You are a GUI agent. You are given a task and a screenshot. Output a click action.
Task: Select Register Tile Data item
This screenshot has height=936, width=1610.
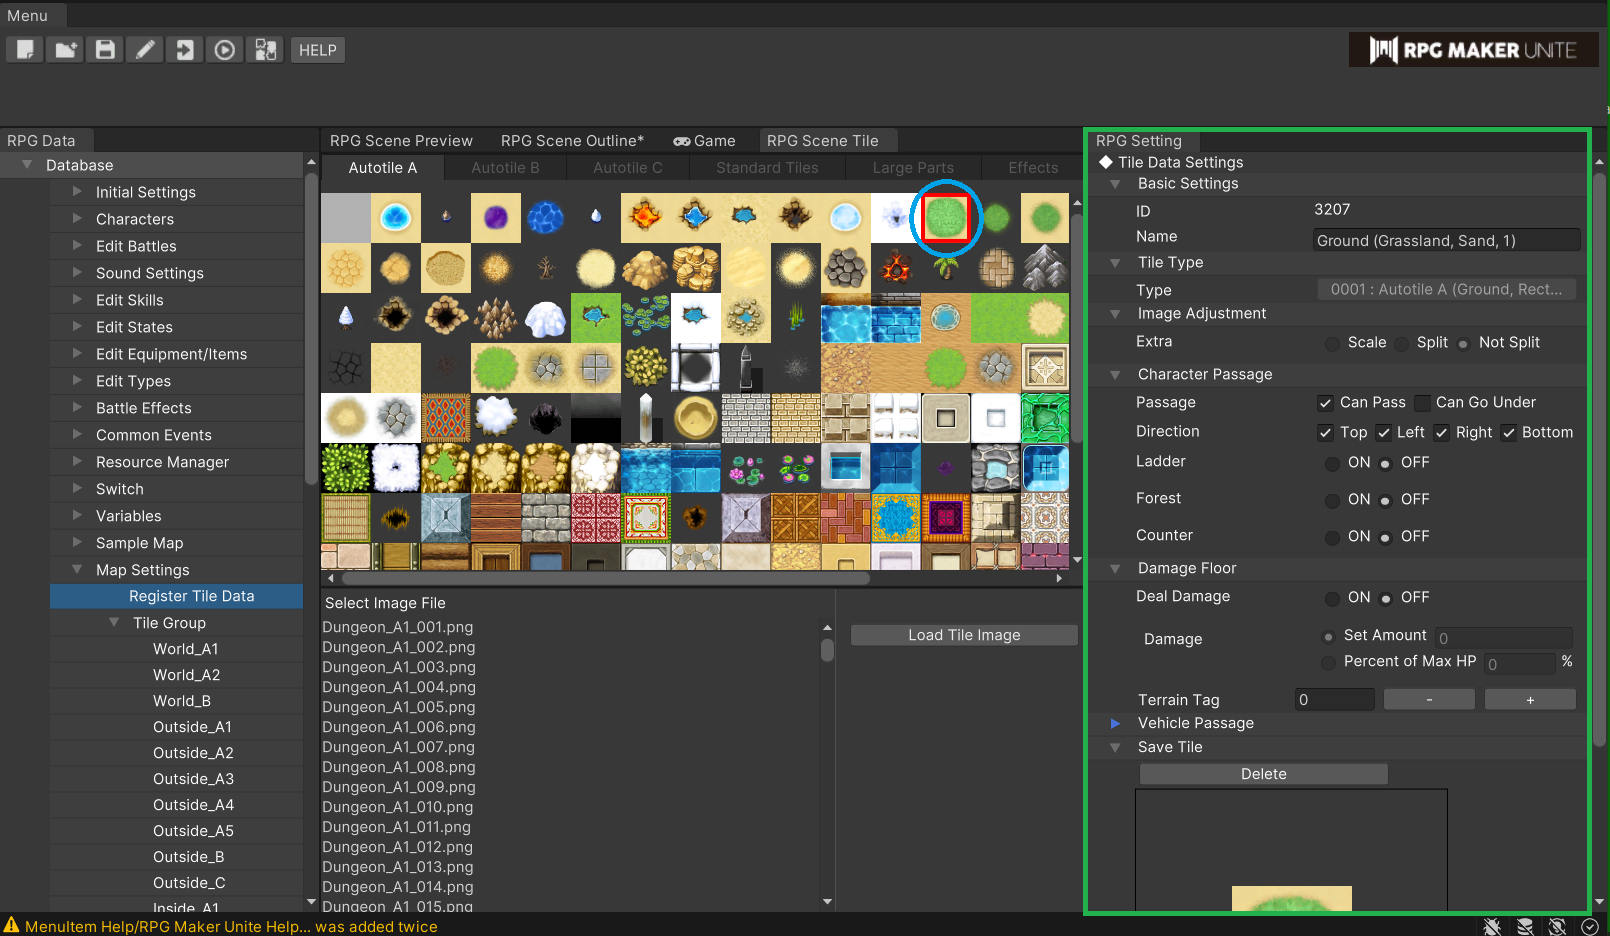tap(176, 596)
